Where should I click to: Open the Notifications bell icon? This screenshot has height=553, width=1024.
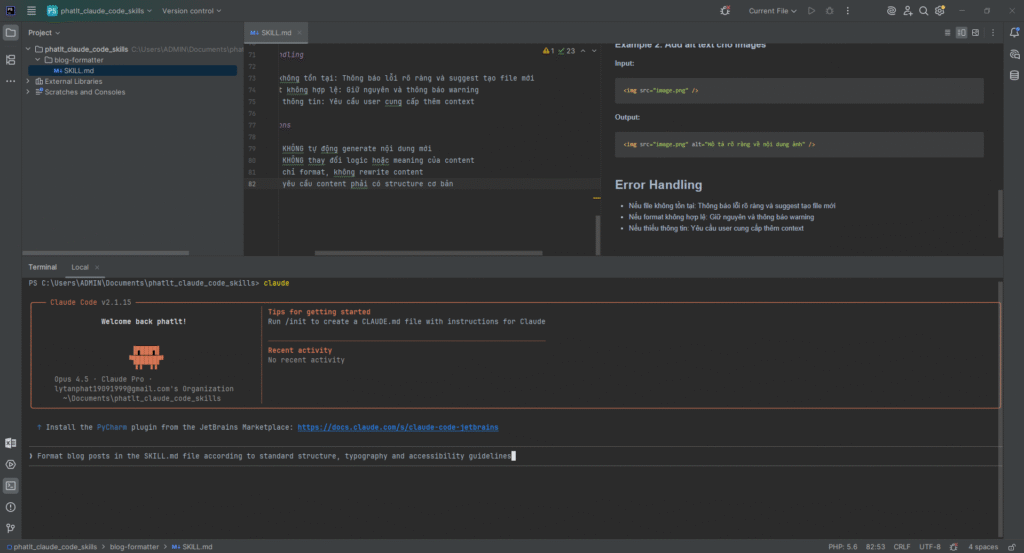point(1014,33)
